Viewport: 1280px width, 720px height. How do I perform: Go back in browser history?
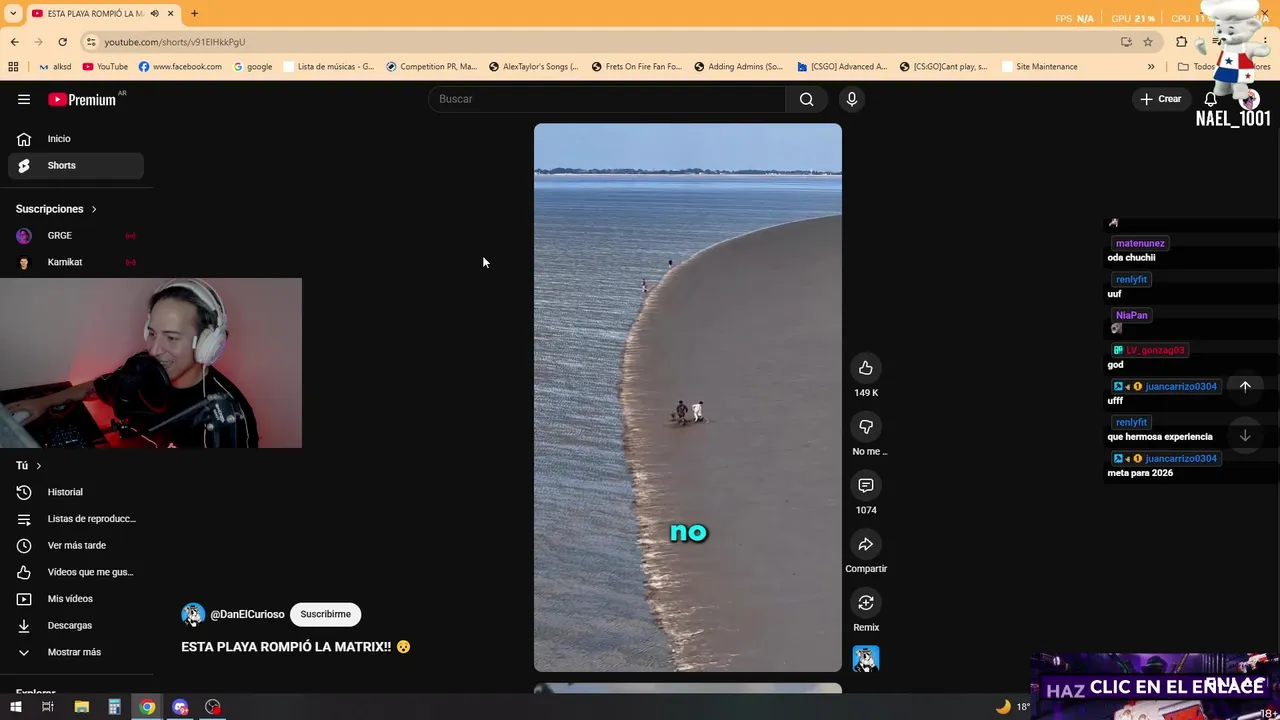(14, 42)
